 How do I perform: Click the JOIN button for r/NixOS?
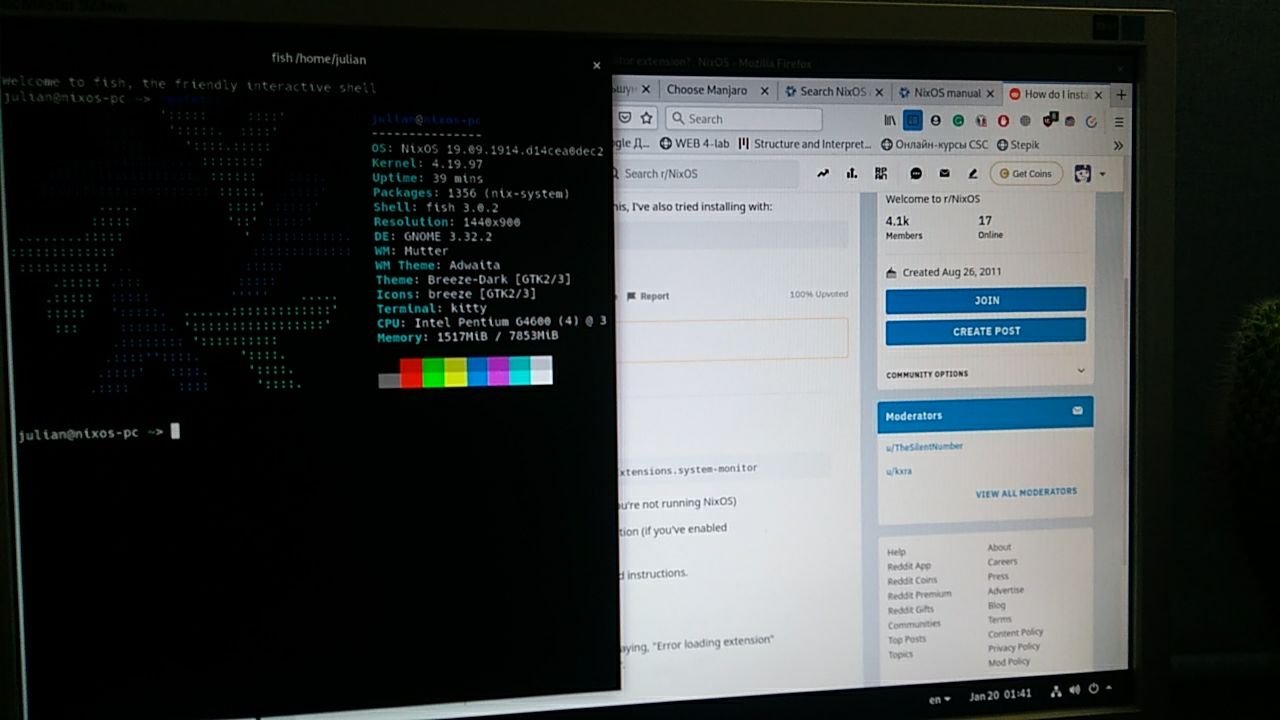coord(986,300)
